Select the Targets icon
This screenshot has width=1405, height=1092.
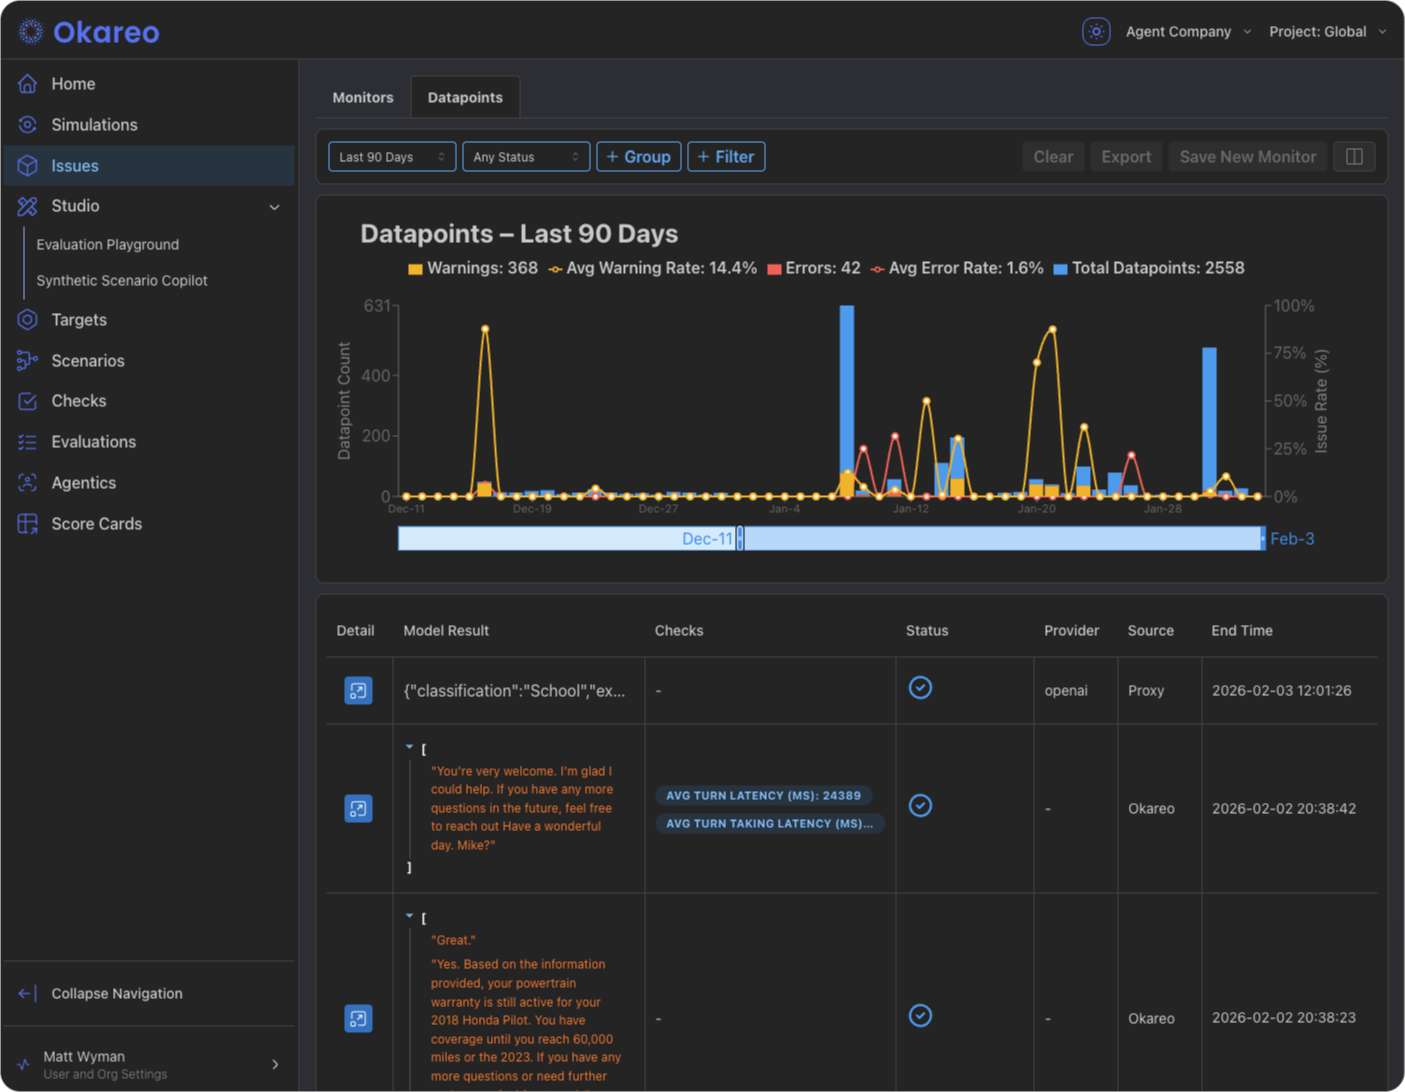click(28, 319)
